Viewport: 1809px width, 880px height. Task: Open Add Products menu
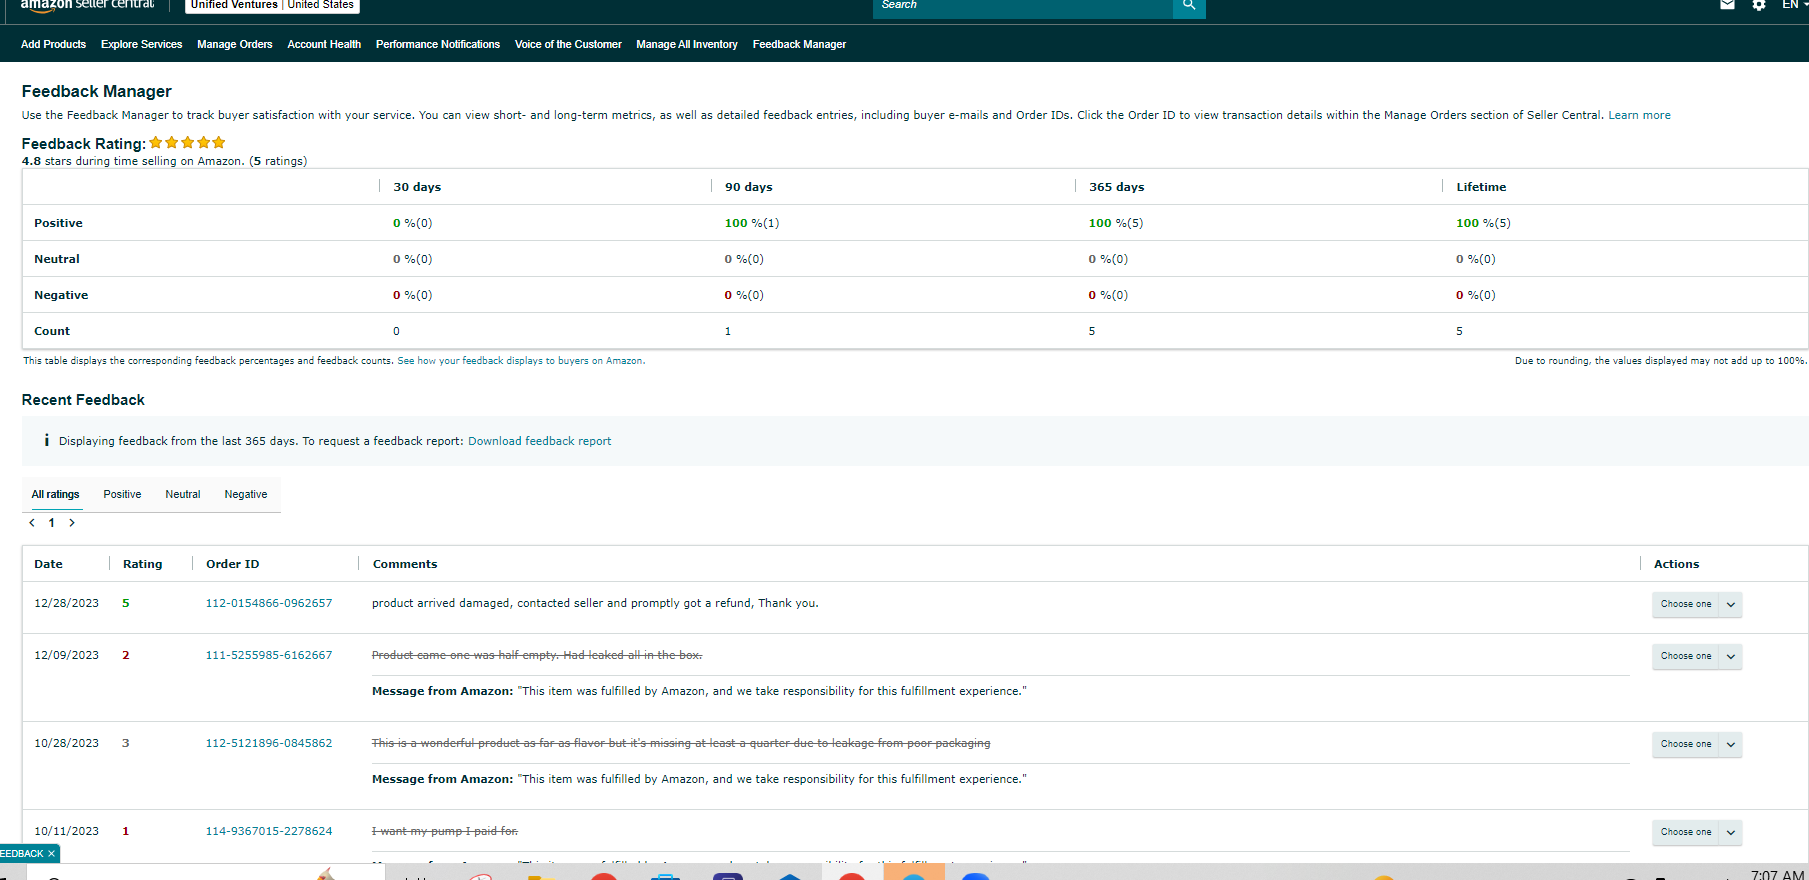(53, 44)
